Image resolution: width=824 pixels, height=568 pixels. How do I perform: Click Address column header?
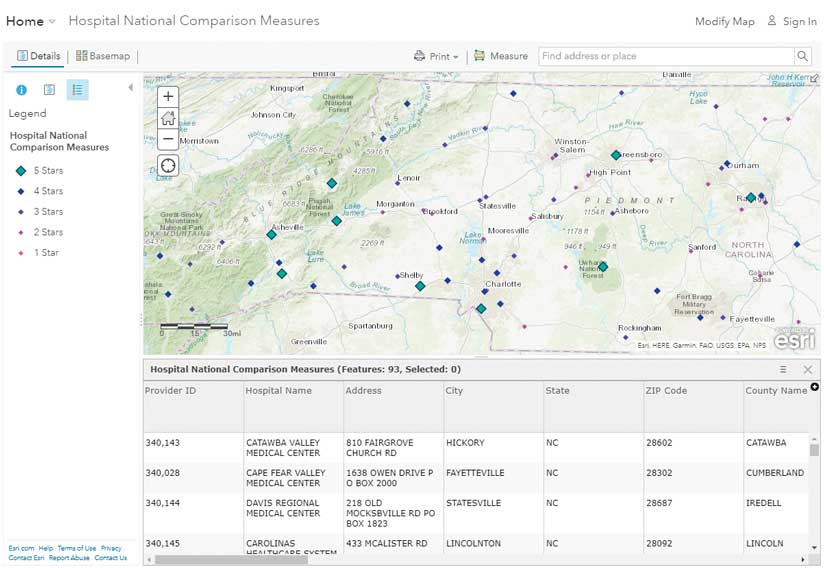tap(394, 407)
